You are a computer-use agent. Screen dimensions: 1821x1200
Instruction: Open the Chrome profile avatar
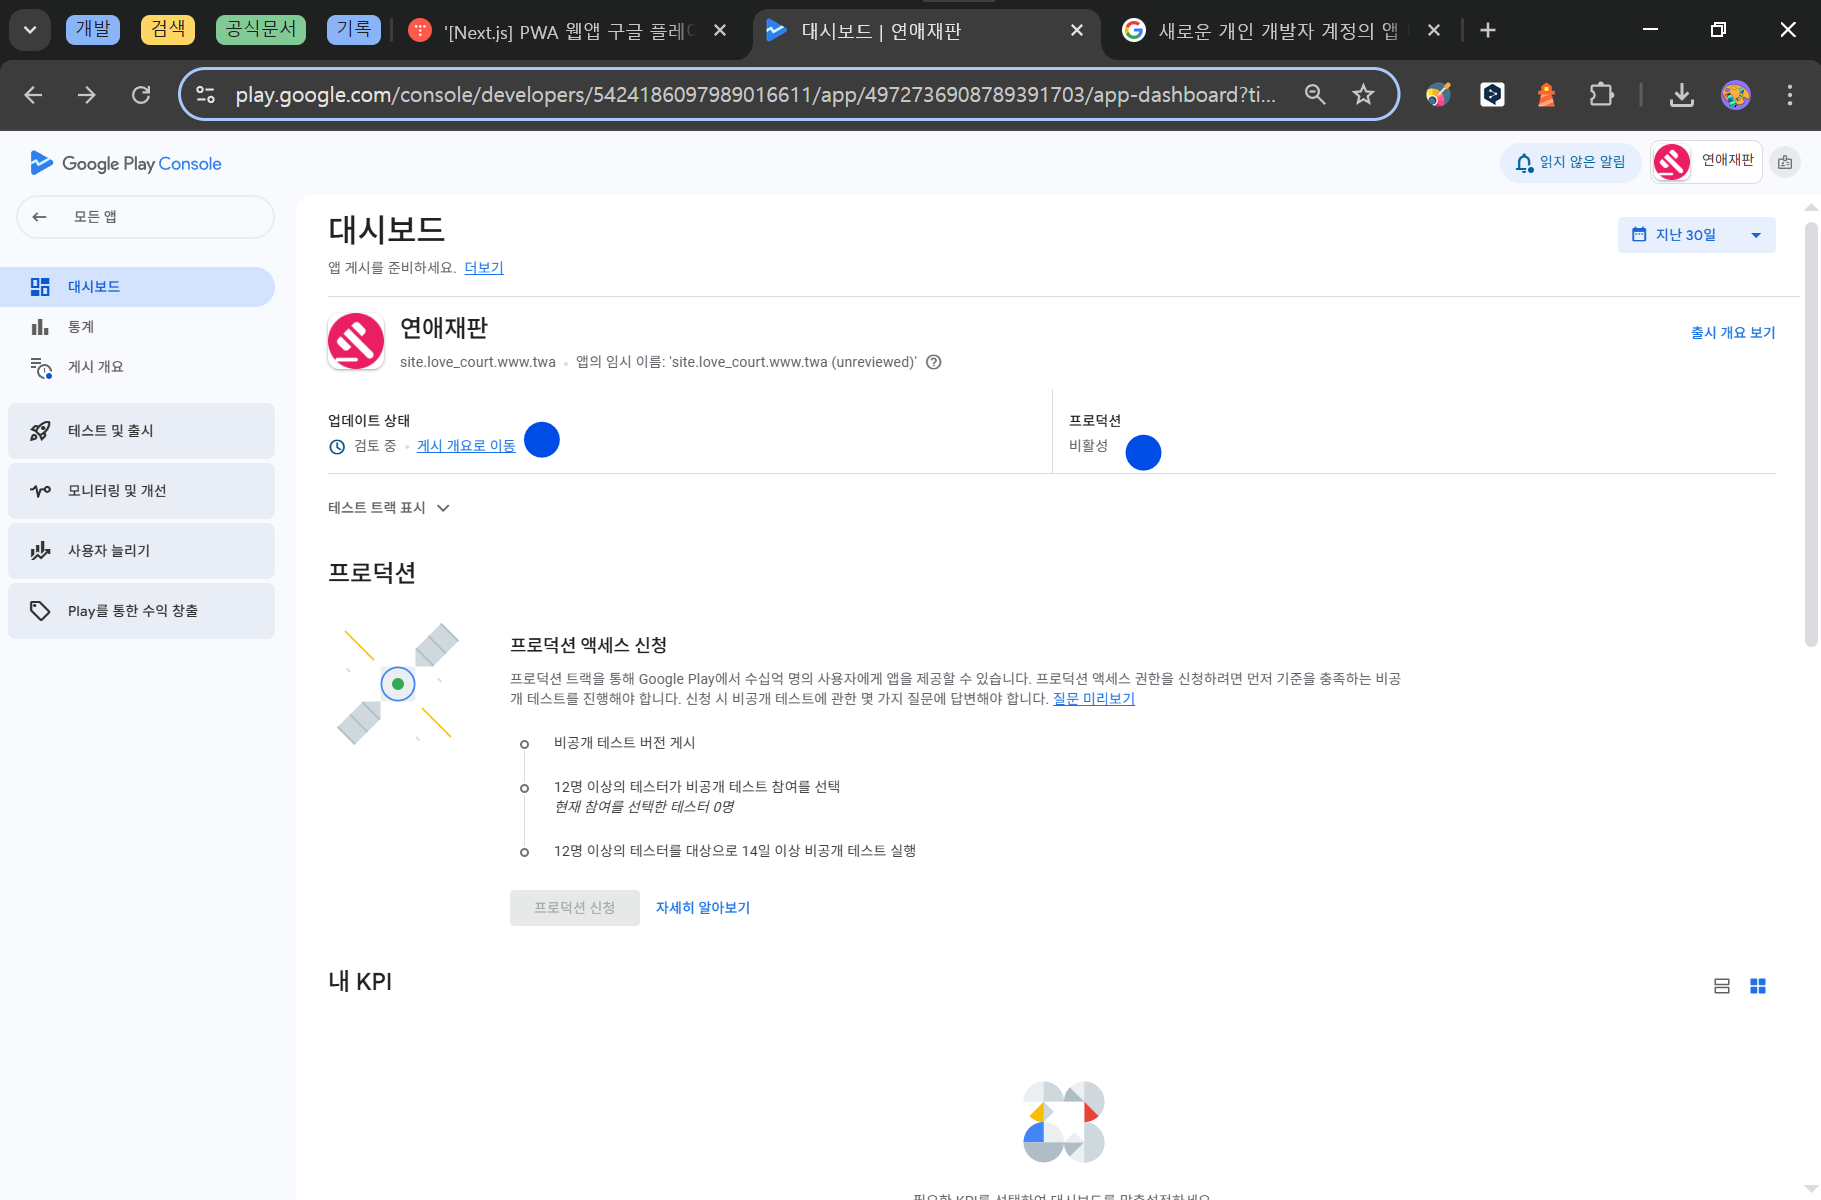click(x=1736, y=95)
